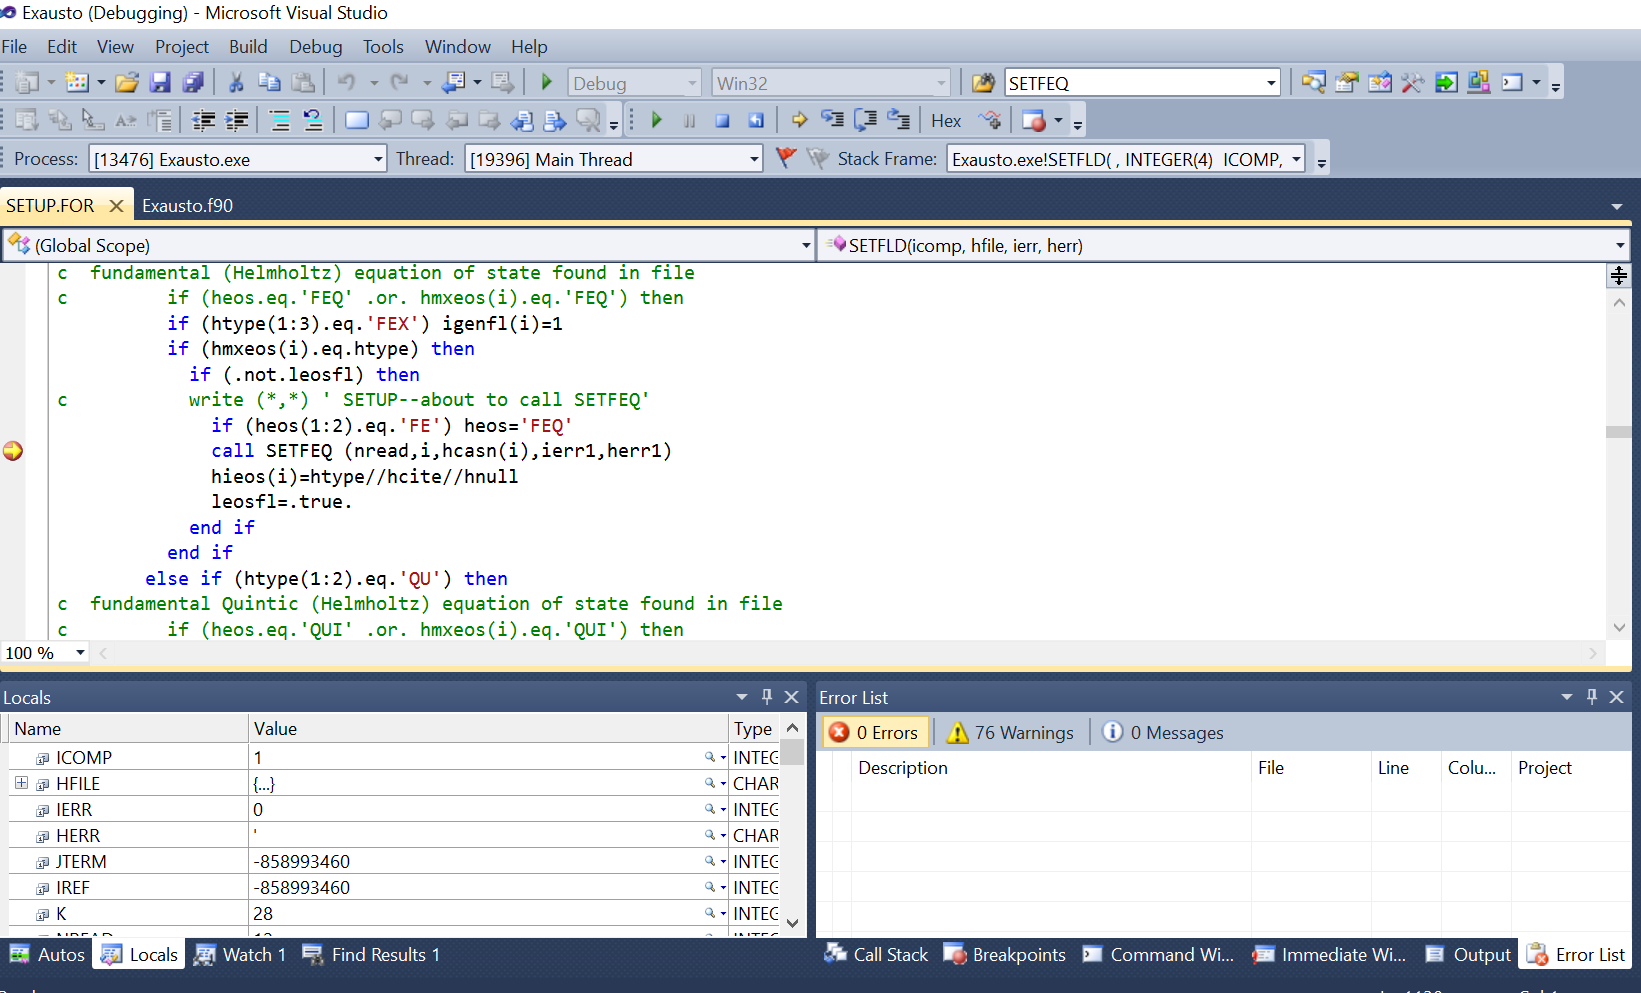Open the Thread dropdown showing Main Thread
Viewport: 1641px width, 993px height.
tap(753, 158)
